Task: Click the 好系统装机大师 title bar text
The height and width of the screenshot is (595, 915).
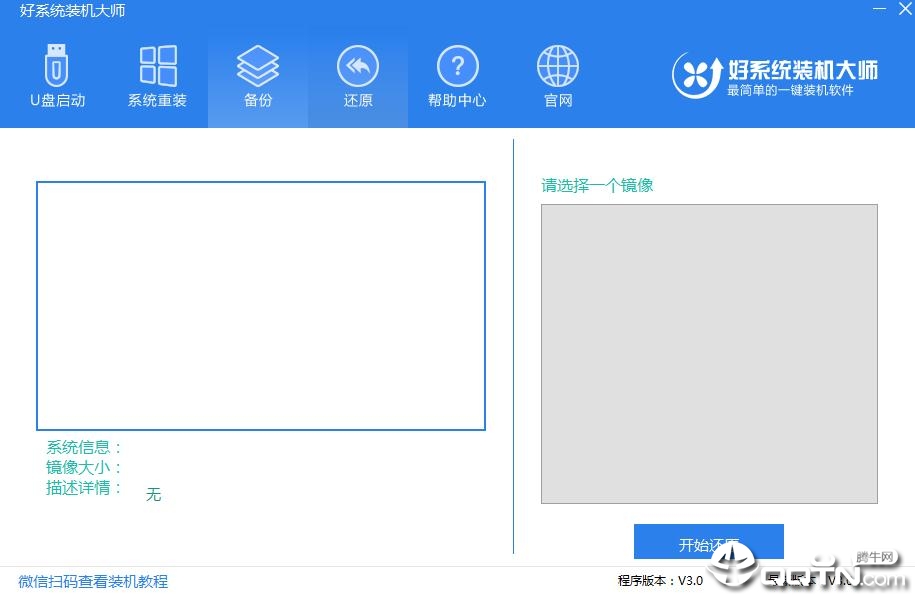Action: pyautogui.click(x=72, y=10)
